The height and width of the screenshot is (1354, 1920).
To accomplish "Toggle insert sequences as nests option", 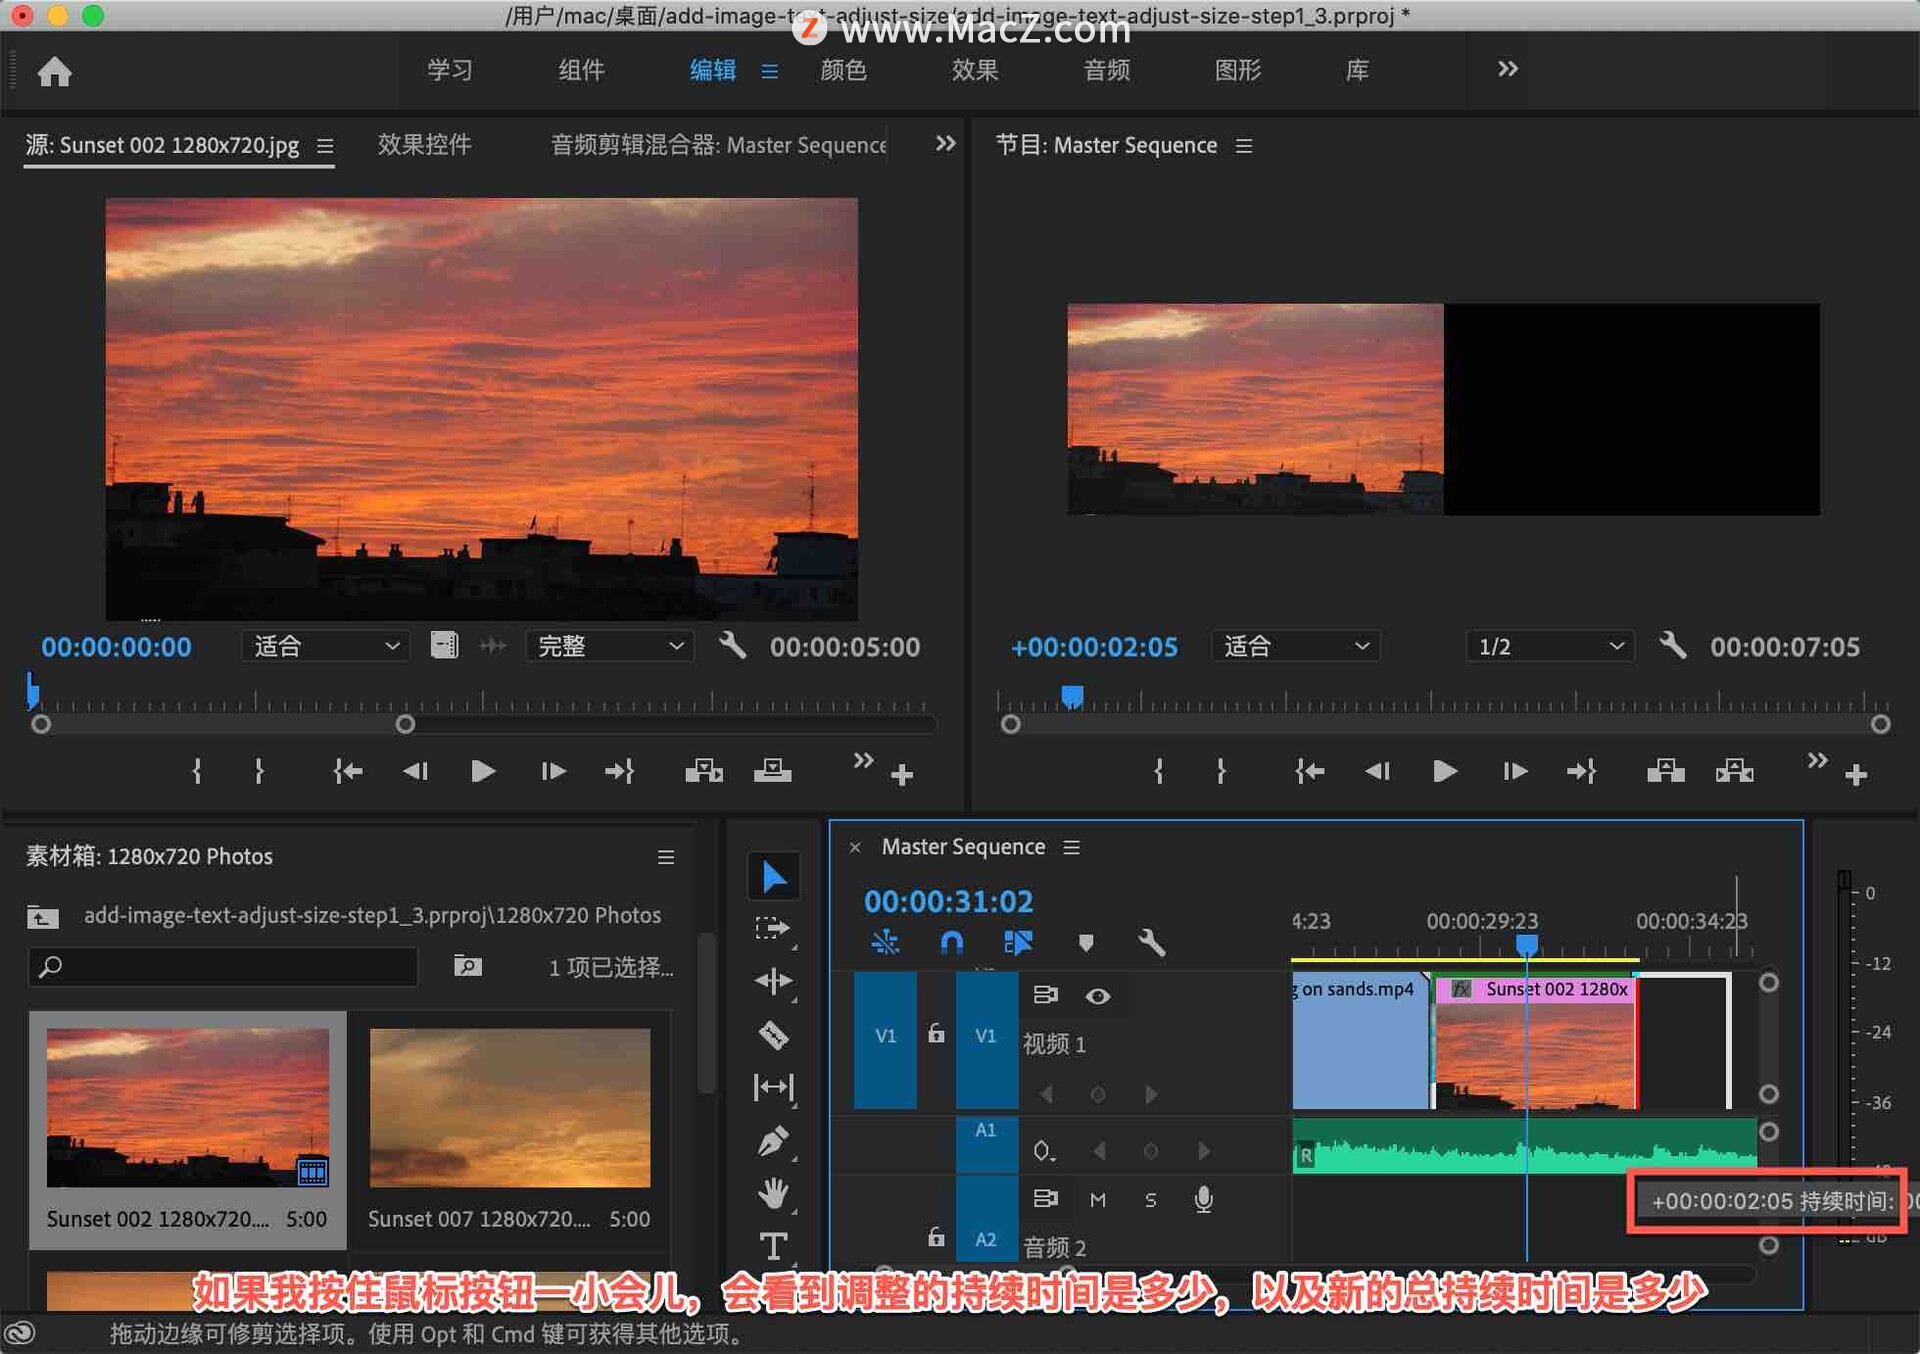I will (886, 942).
